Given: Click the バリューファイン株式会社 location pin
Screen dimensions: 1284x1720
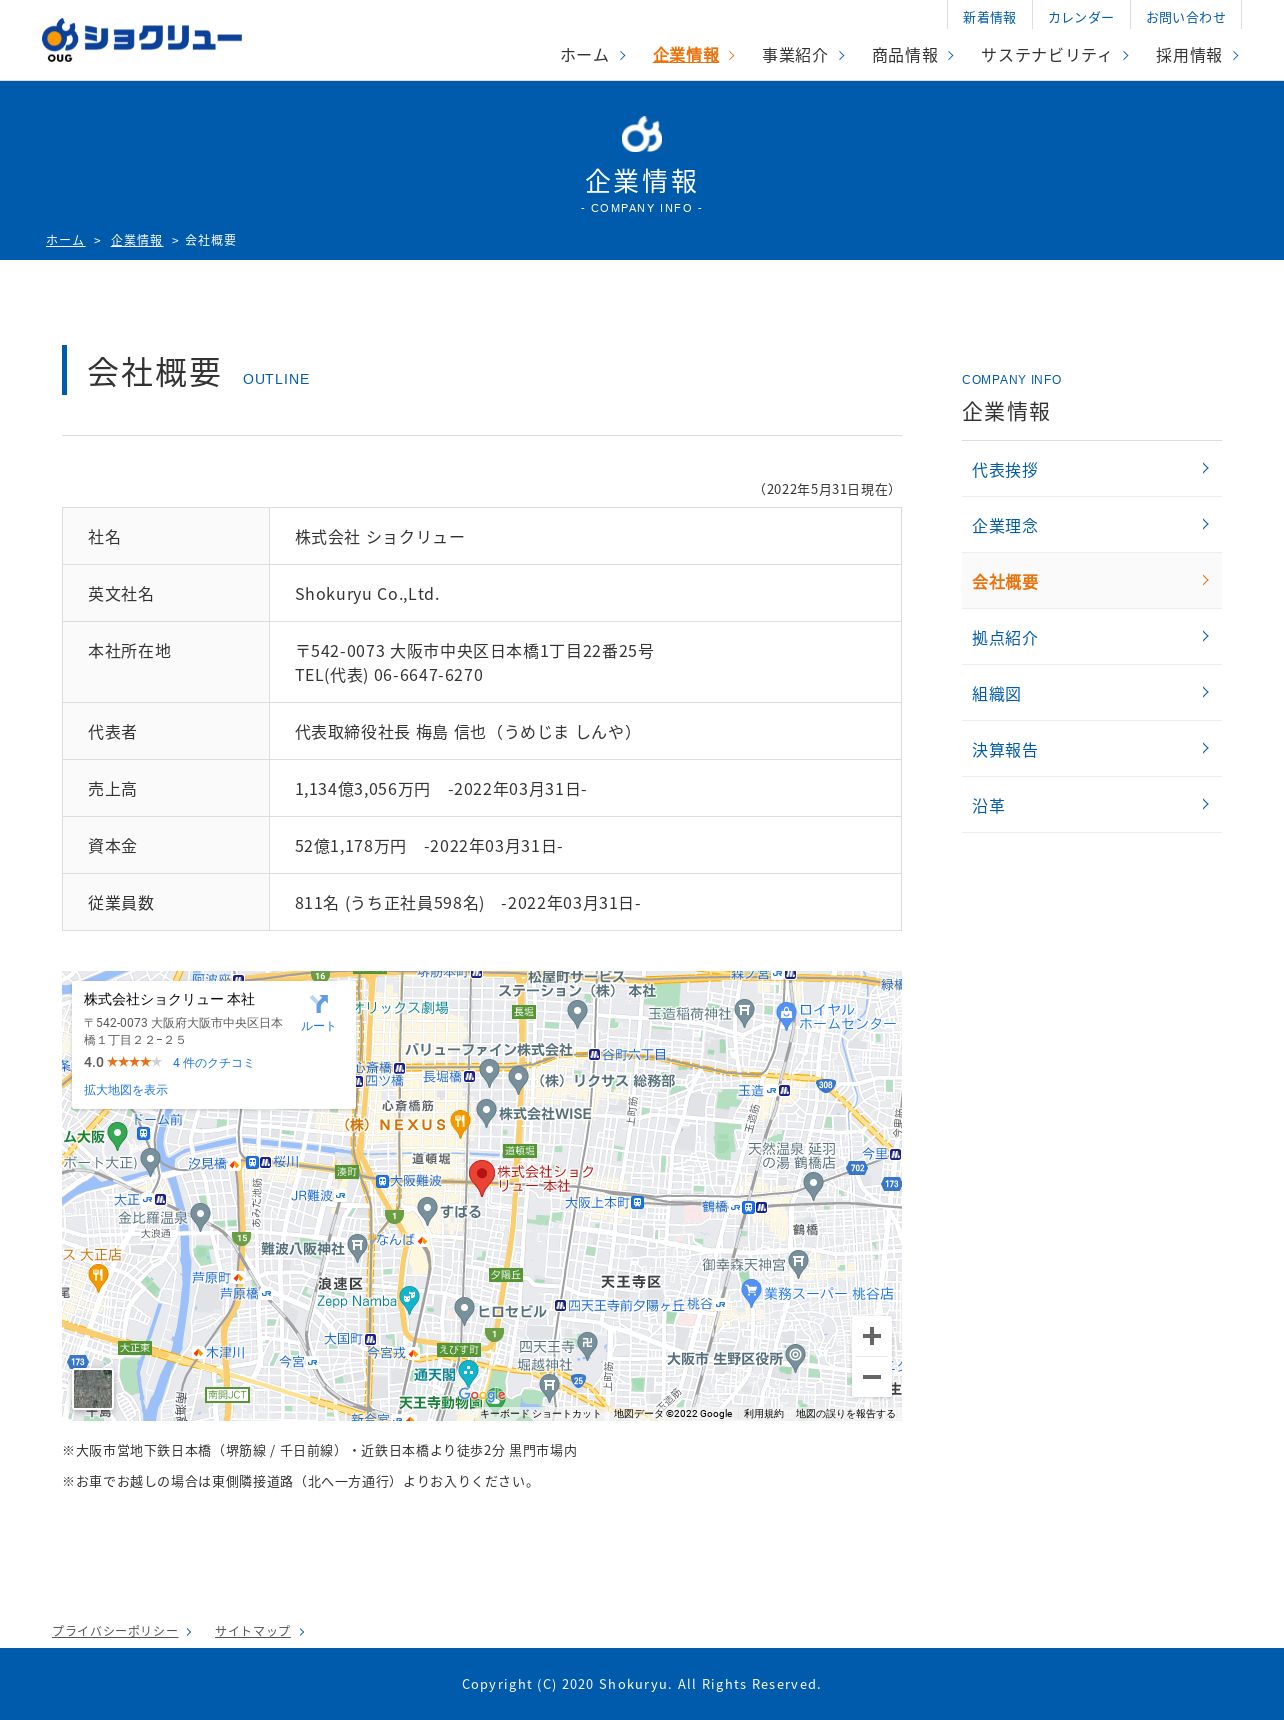Looking at the screenshot, I should [489, 1072].
